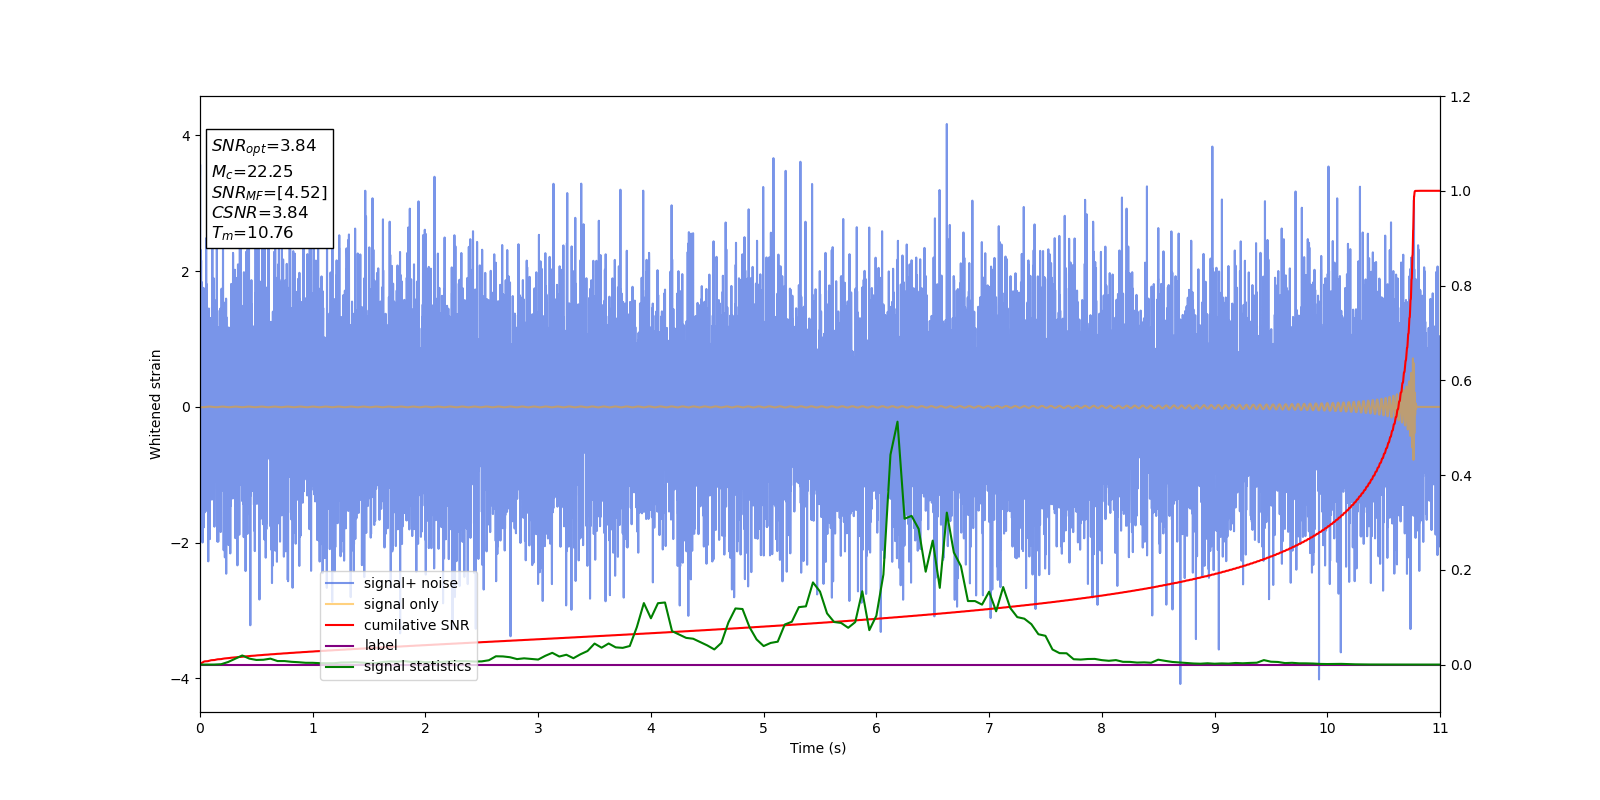Click the Mc=22.25 annotation text
Viewport: 1600px width, 800px height.
pos(252,172)
